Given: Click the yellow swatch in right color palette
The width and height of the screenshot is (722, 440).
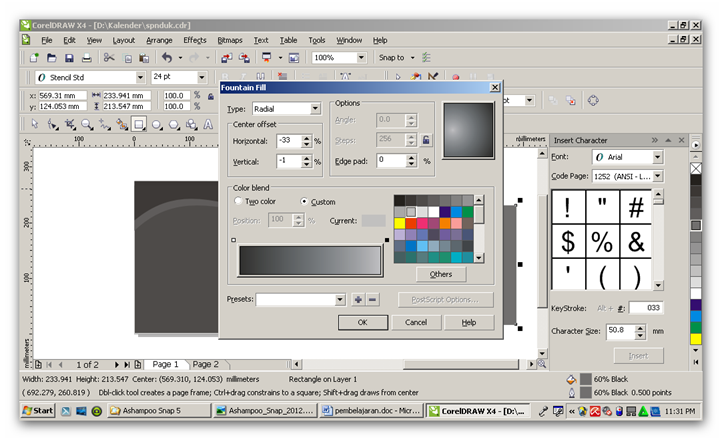Looking at the screenshot, I should (696, 339).
